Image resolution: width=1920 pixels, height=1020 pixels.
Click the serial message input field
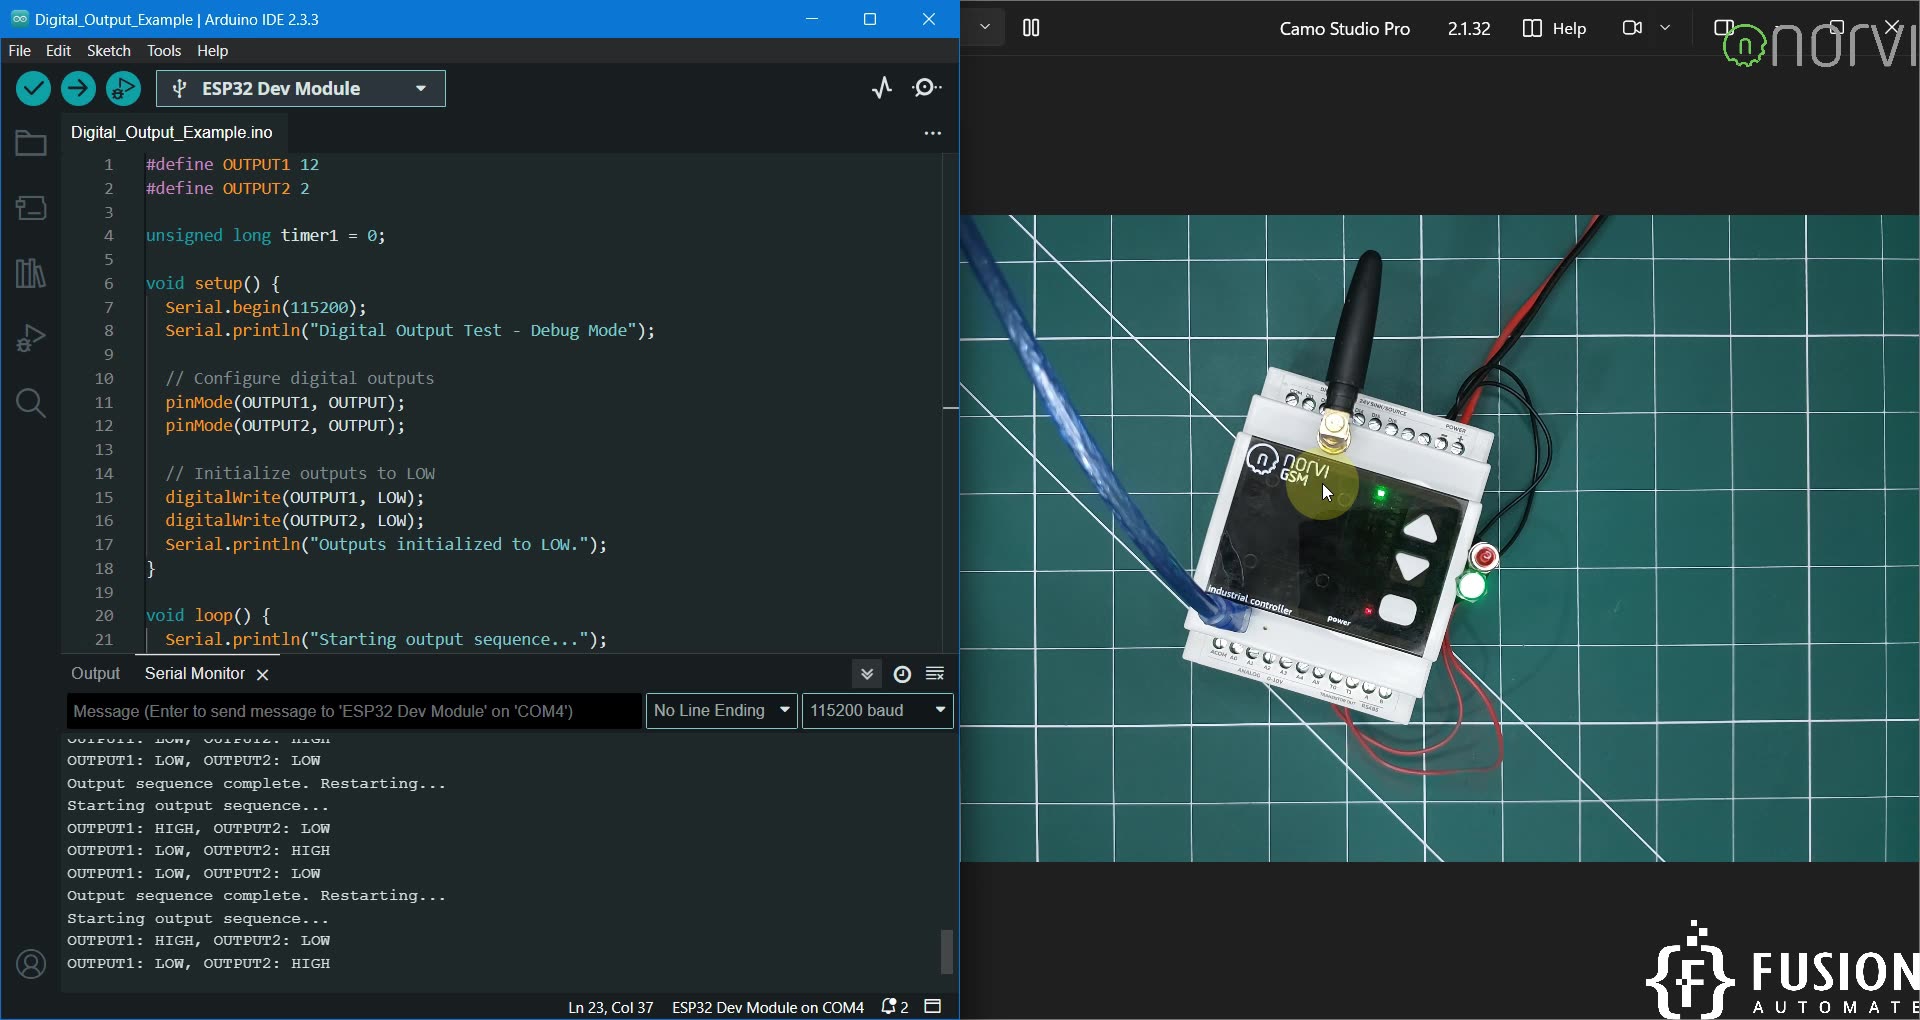(x=353, y=711)
